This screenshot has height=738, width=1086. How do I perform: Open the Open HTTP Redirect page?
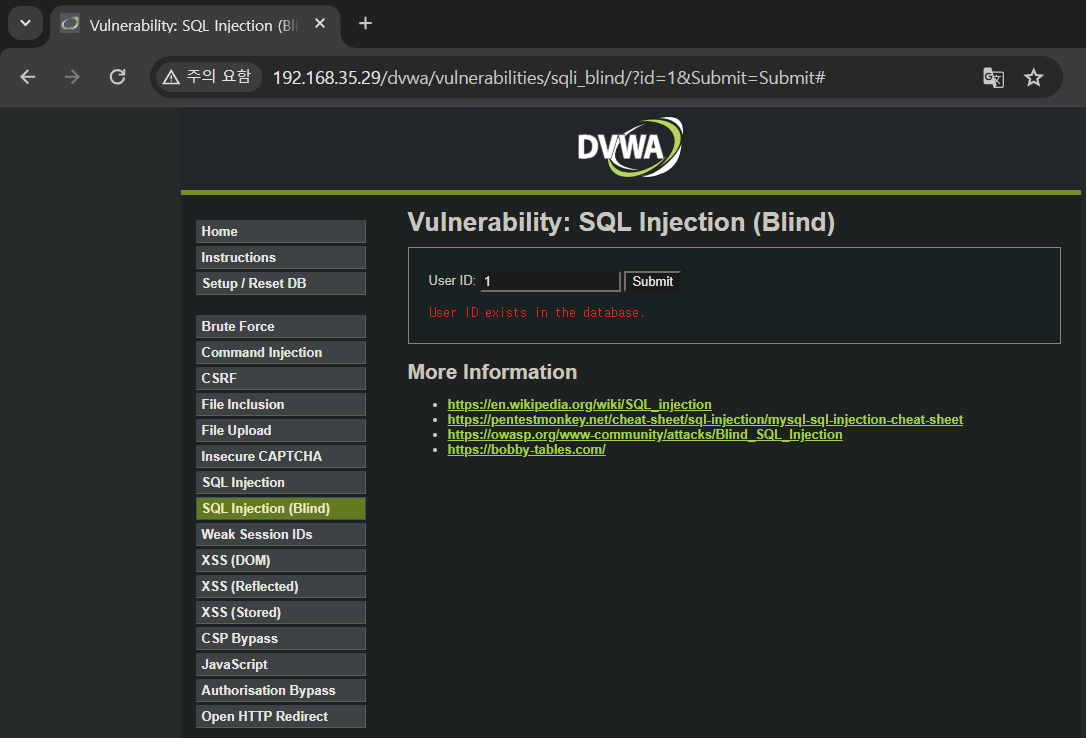click(x=281, y=716)
